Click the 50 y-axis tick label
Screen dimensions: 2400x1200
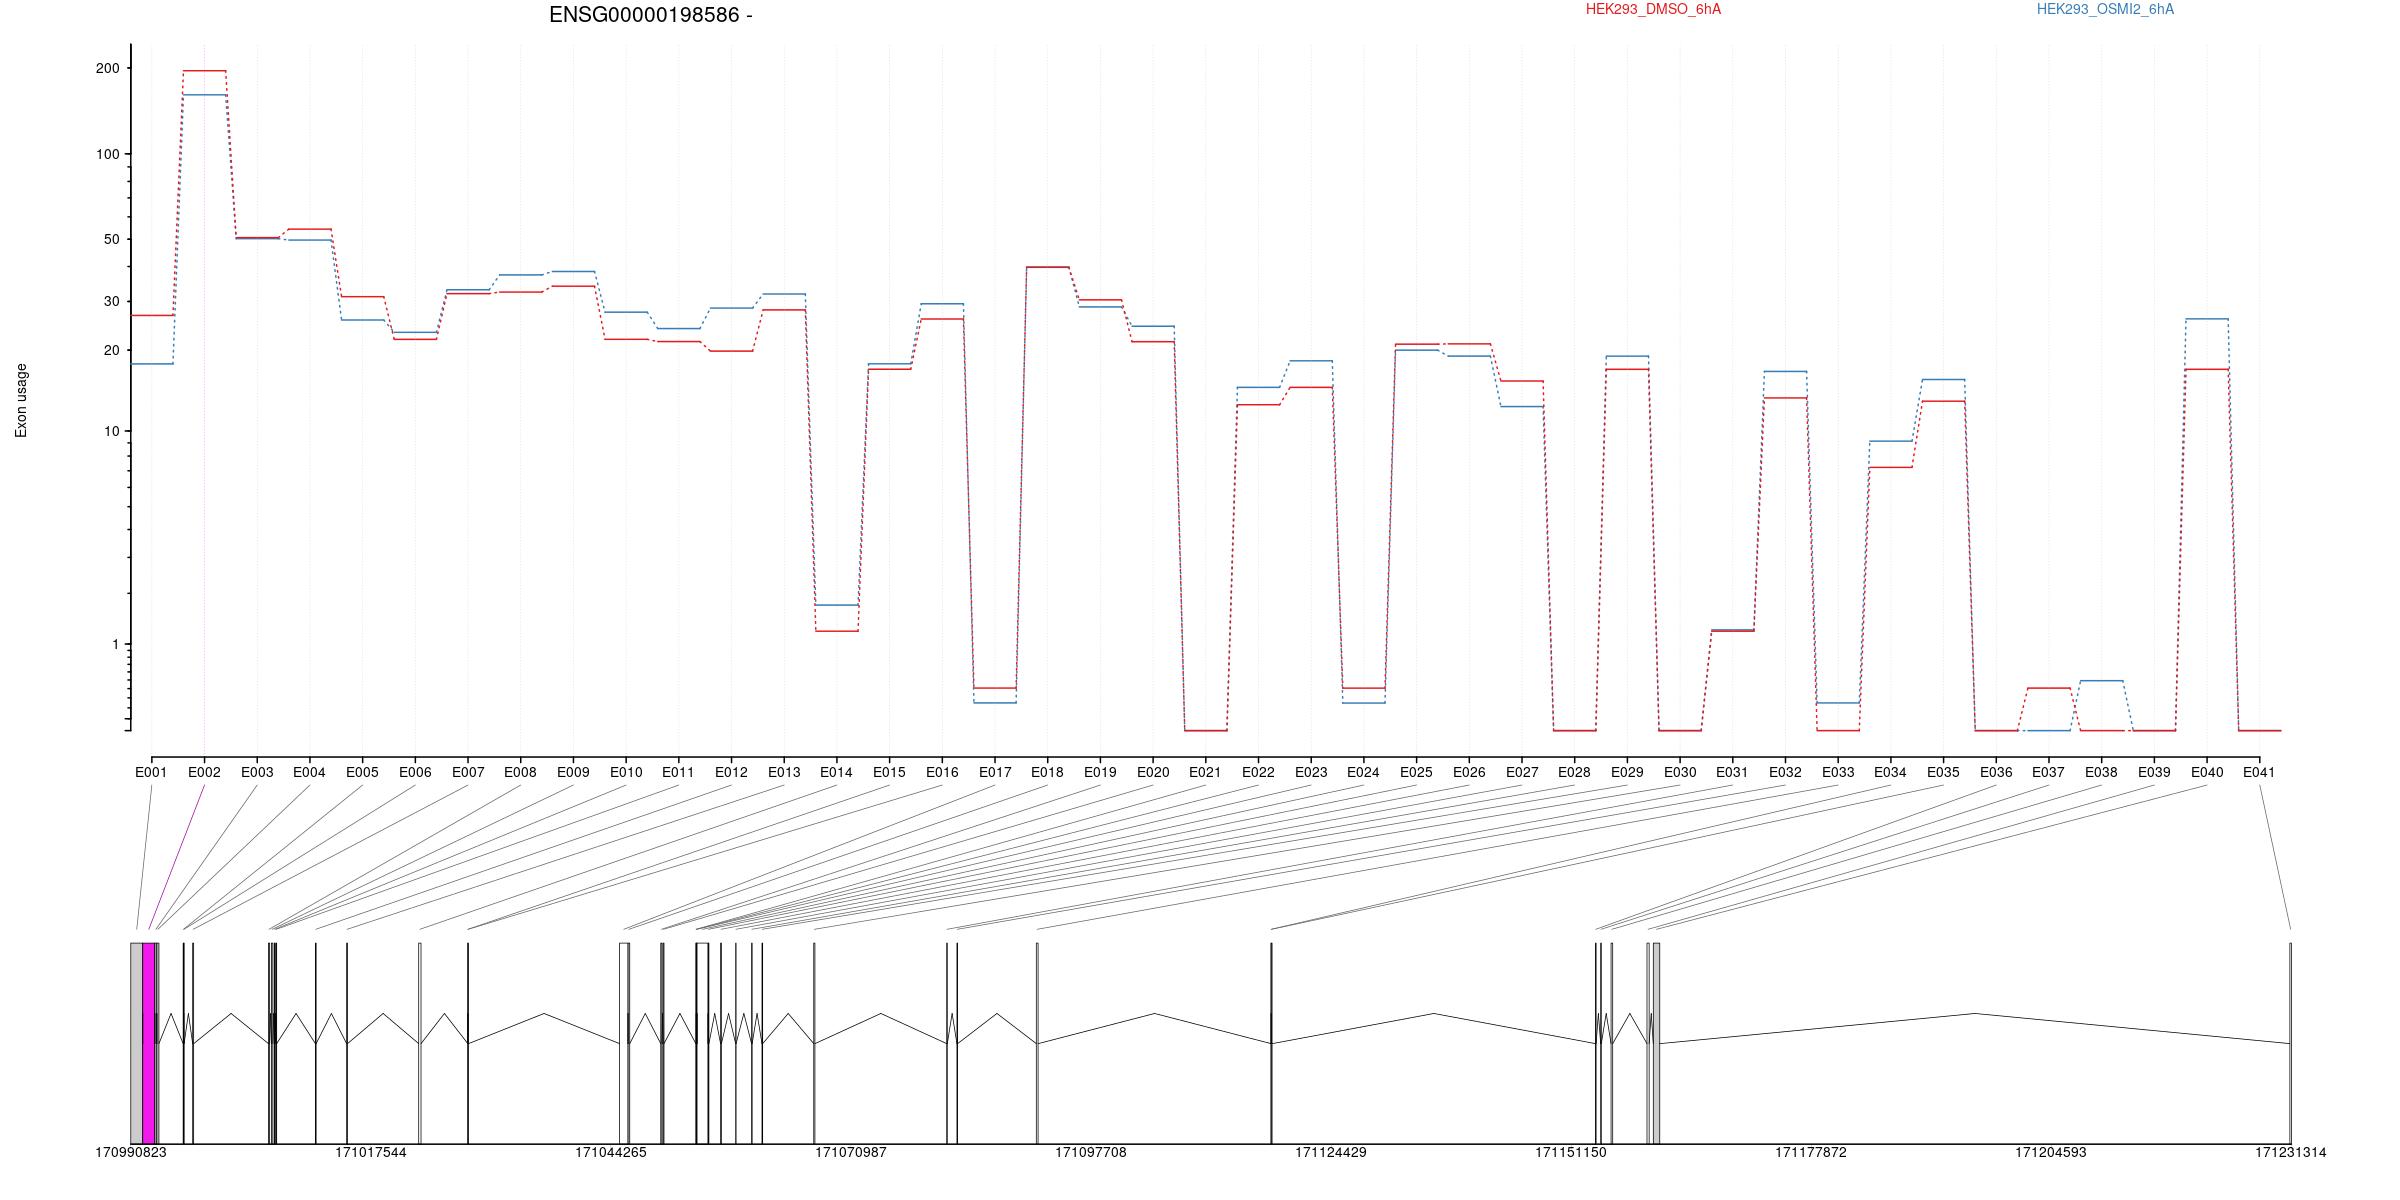[111, 239]
